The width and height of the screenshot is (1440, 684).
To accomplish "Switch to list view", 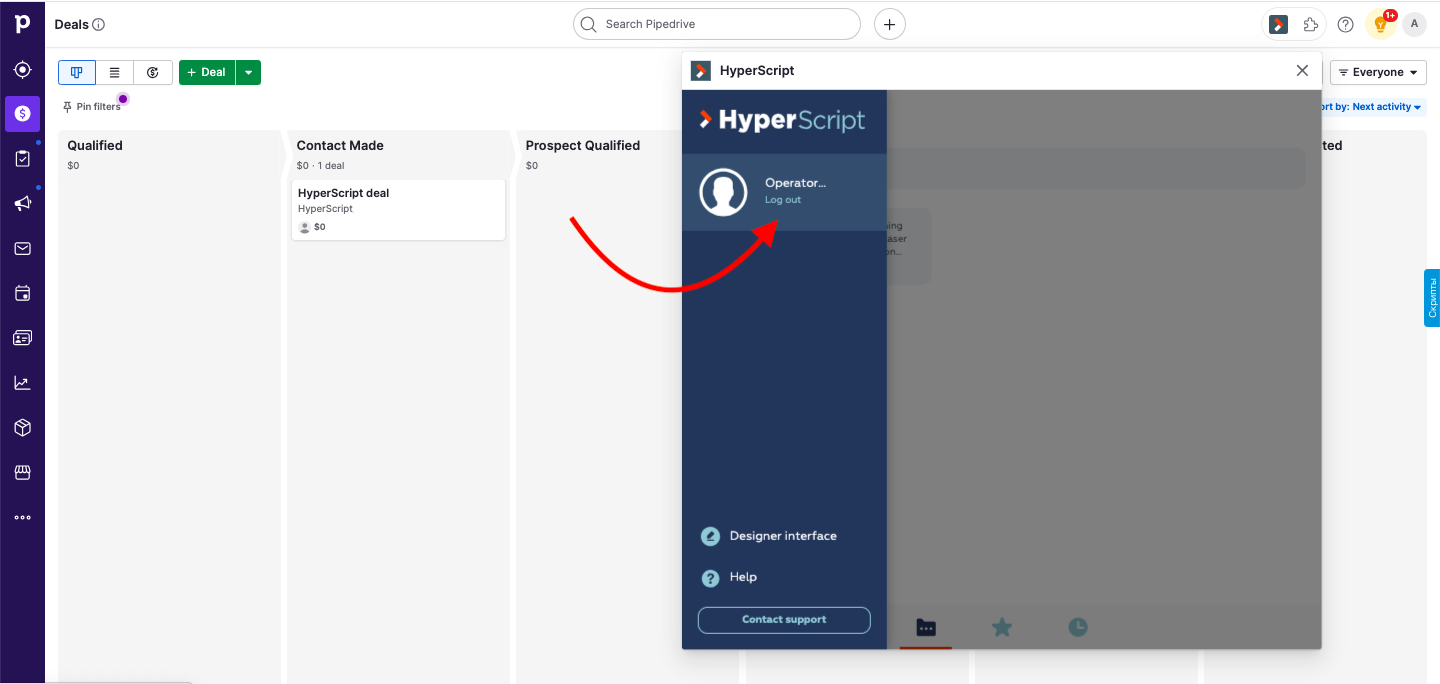I will click(x=115, y=72).
